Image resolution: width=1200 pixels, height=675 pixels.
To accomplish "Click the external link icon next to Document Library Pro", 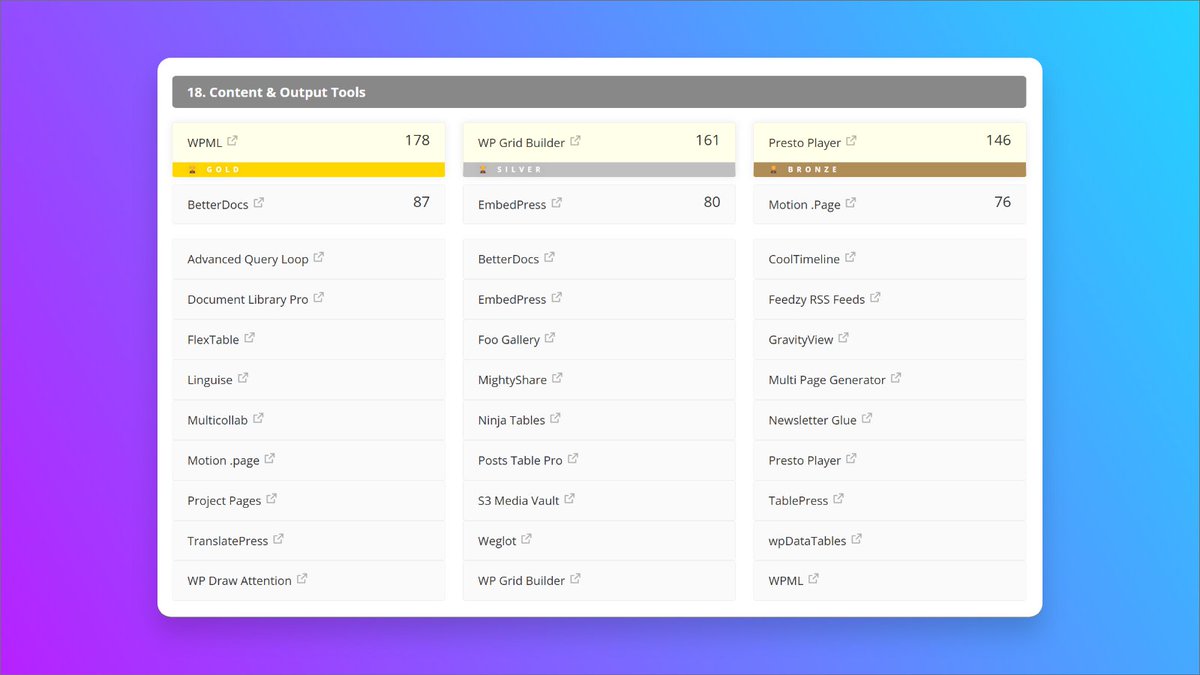I will coord(319,297).
